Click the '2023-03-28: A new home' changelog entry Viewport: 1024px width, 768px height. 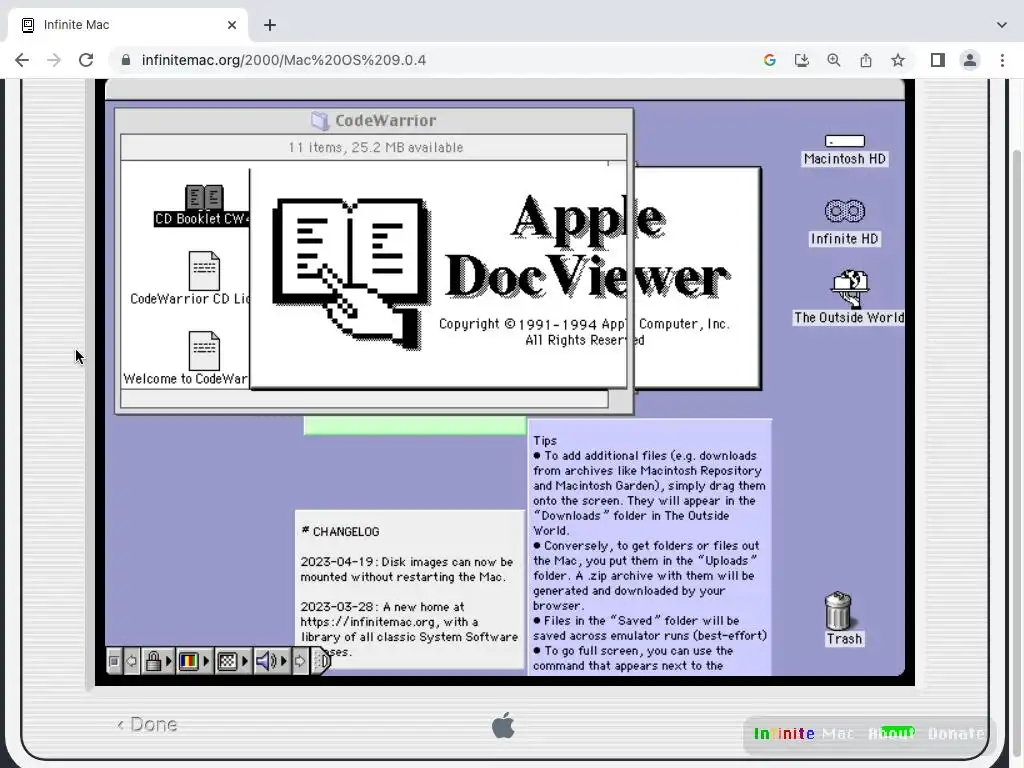coord(409,629)
